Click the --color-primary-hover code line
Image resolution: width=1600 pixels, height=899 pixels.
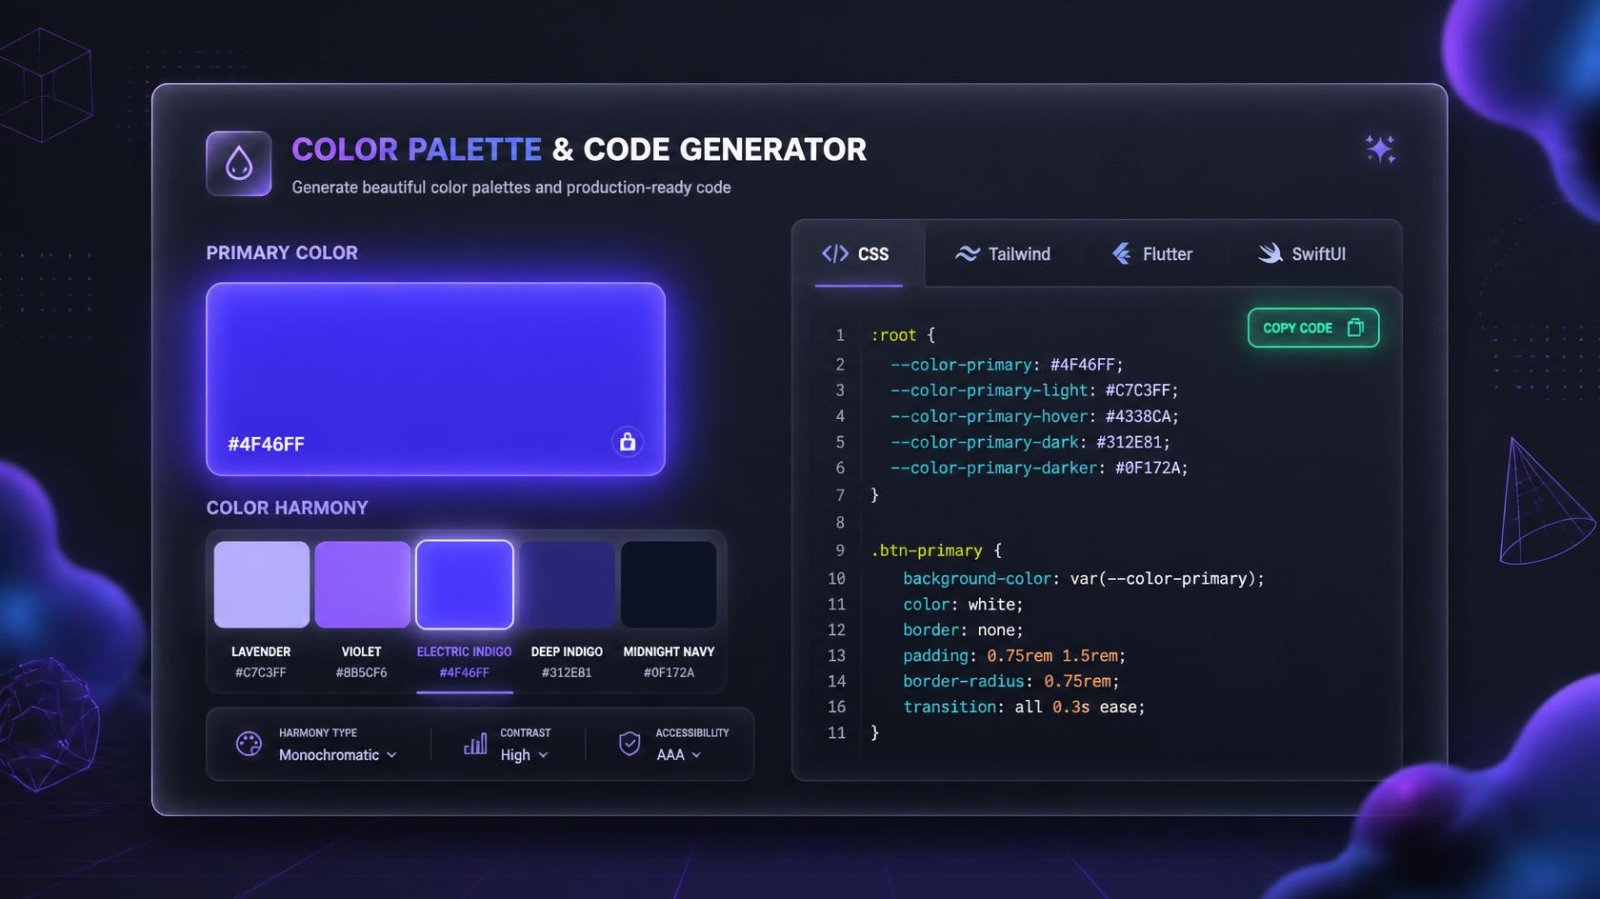(1034, 416)
